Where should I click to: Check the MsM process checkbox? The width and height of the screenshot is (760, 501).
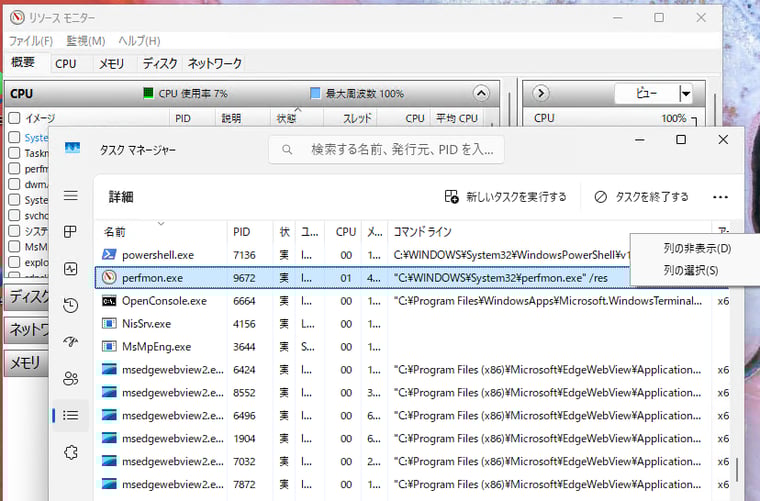15,246
